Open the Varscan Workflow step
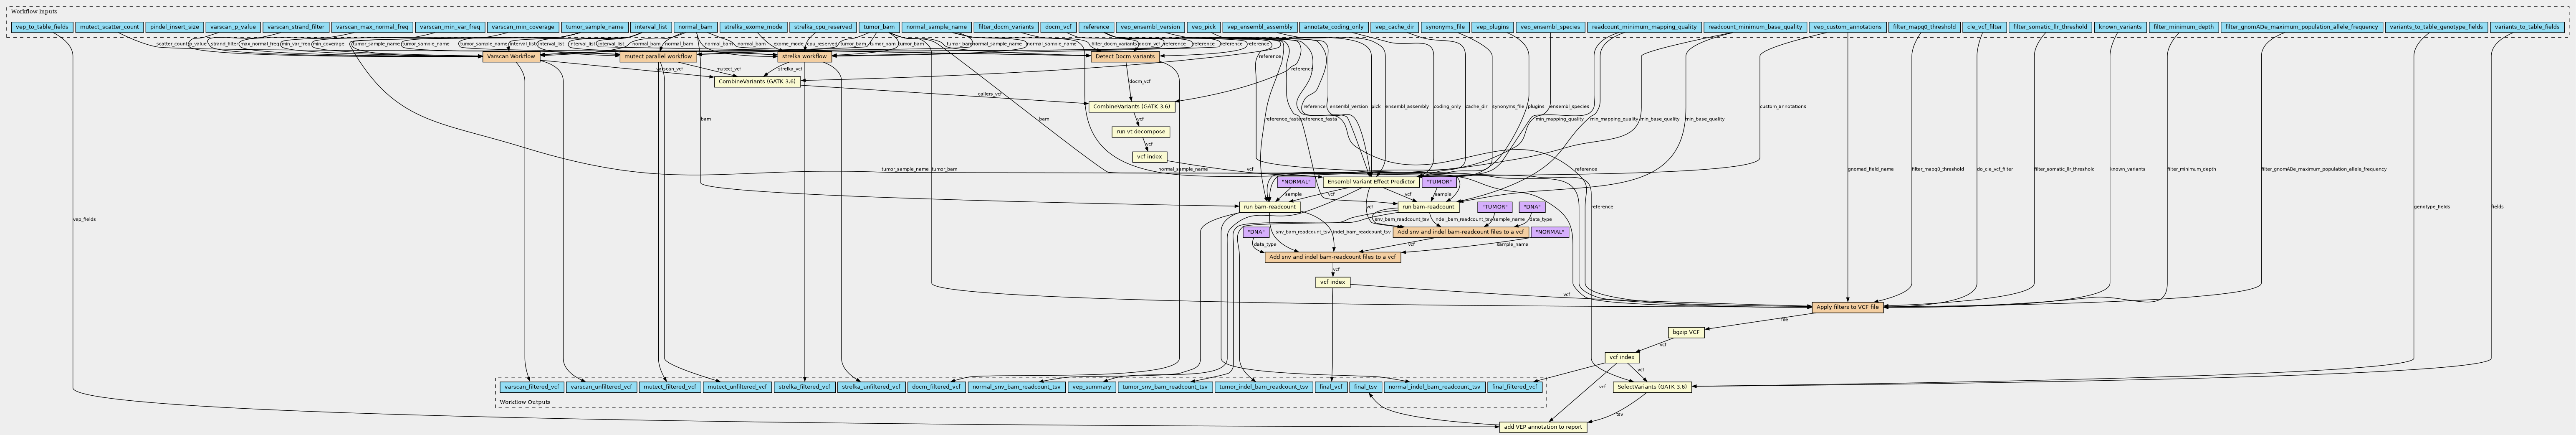 click(511, 57)
